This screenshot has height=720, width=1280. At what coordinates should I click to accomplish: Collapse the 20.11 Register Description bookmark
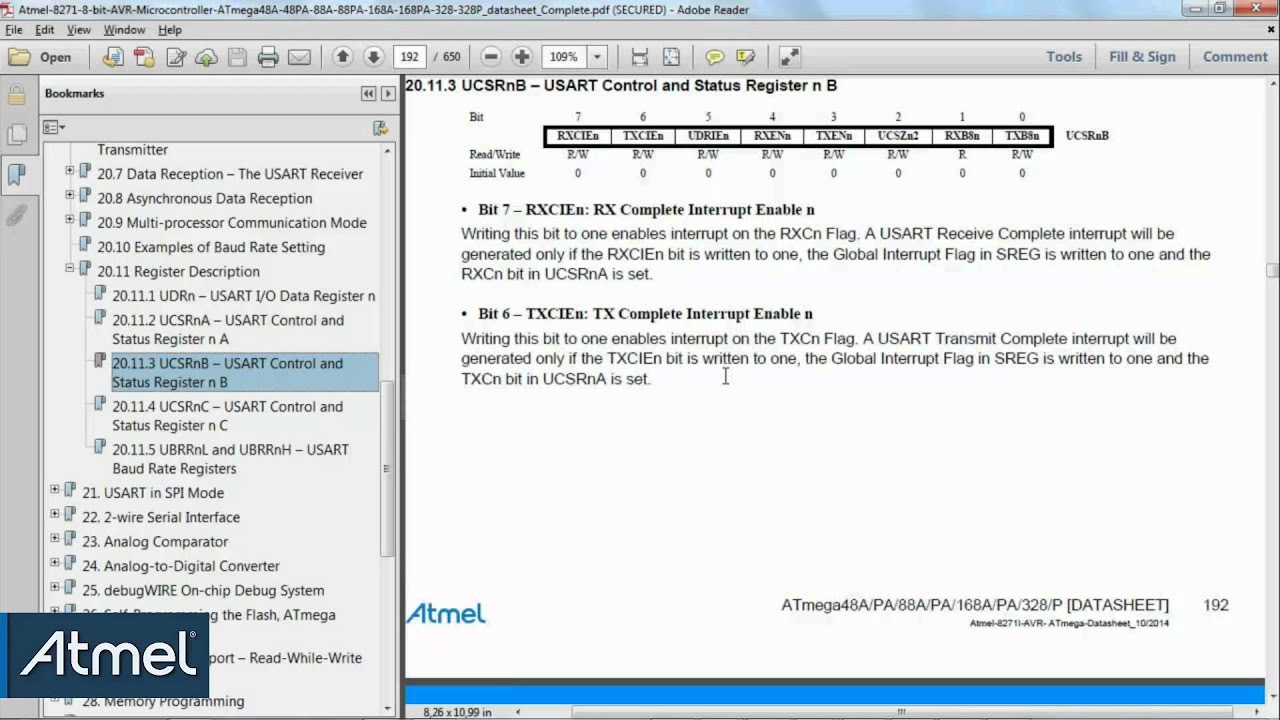70,268
